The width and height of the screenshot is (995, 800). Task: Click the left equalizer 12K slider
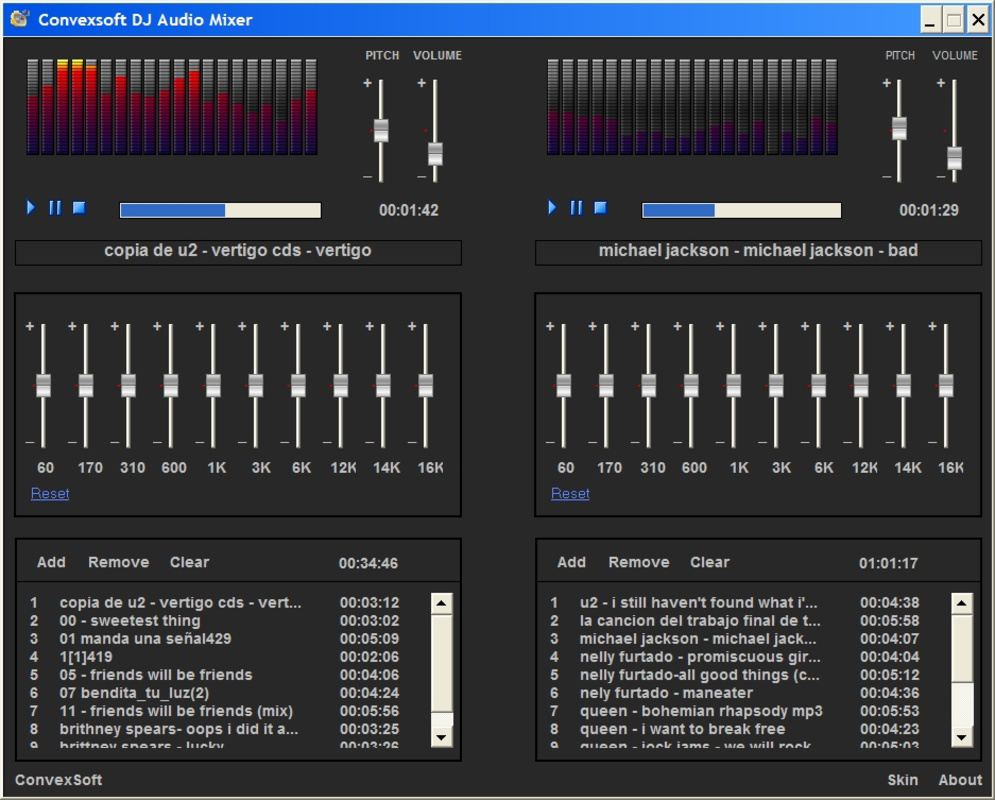[x=341, y=385]
